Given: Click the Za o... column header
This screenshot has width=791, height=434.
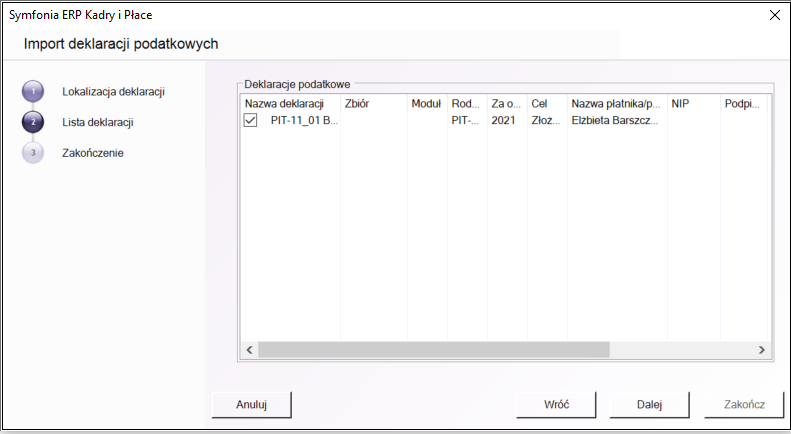Looking at the screenshot, I should click(507, 103).
